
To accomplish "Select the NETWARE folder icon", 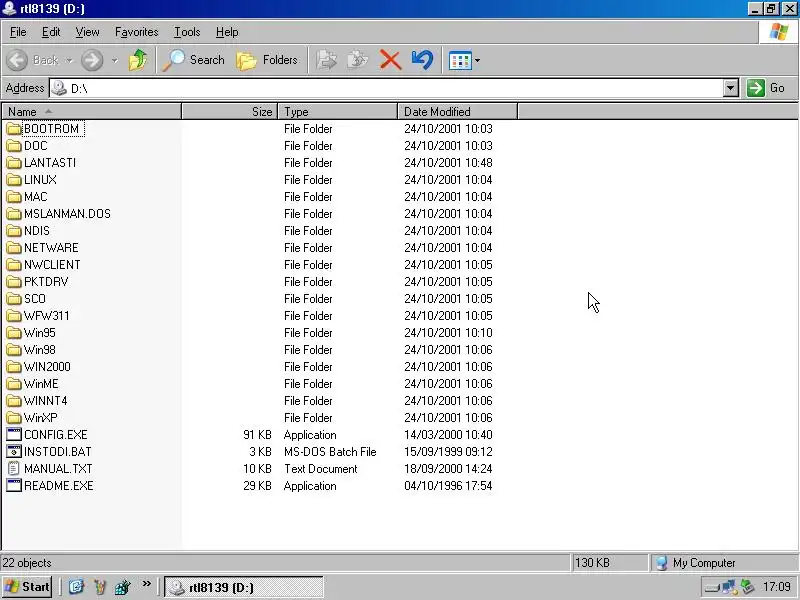I will click(x=14, y=248).
